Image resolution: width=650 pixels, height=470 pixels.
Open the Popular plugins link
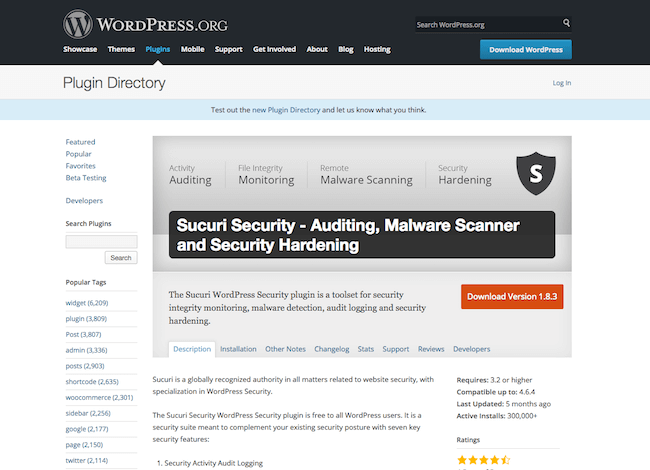click(78, 154)
